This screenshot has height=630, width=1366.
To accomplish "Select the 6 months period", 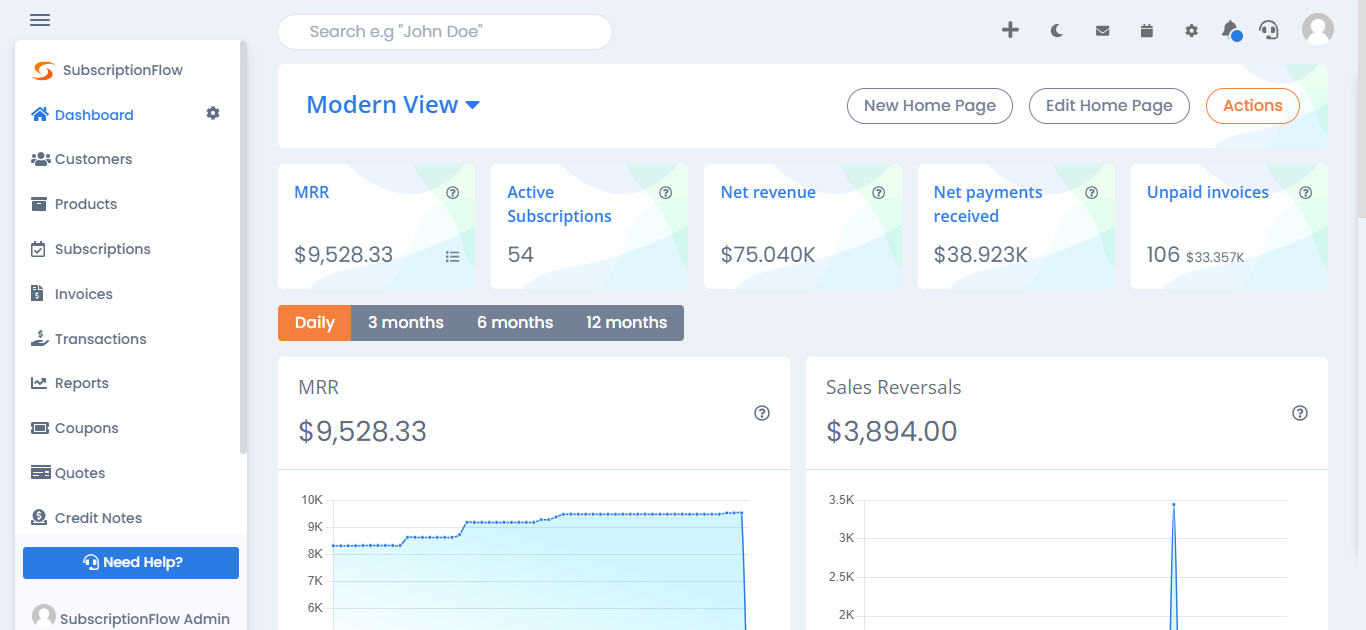I will click(514, 322).
